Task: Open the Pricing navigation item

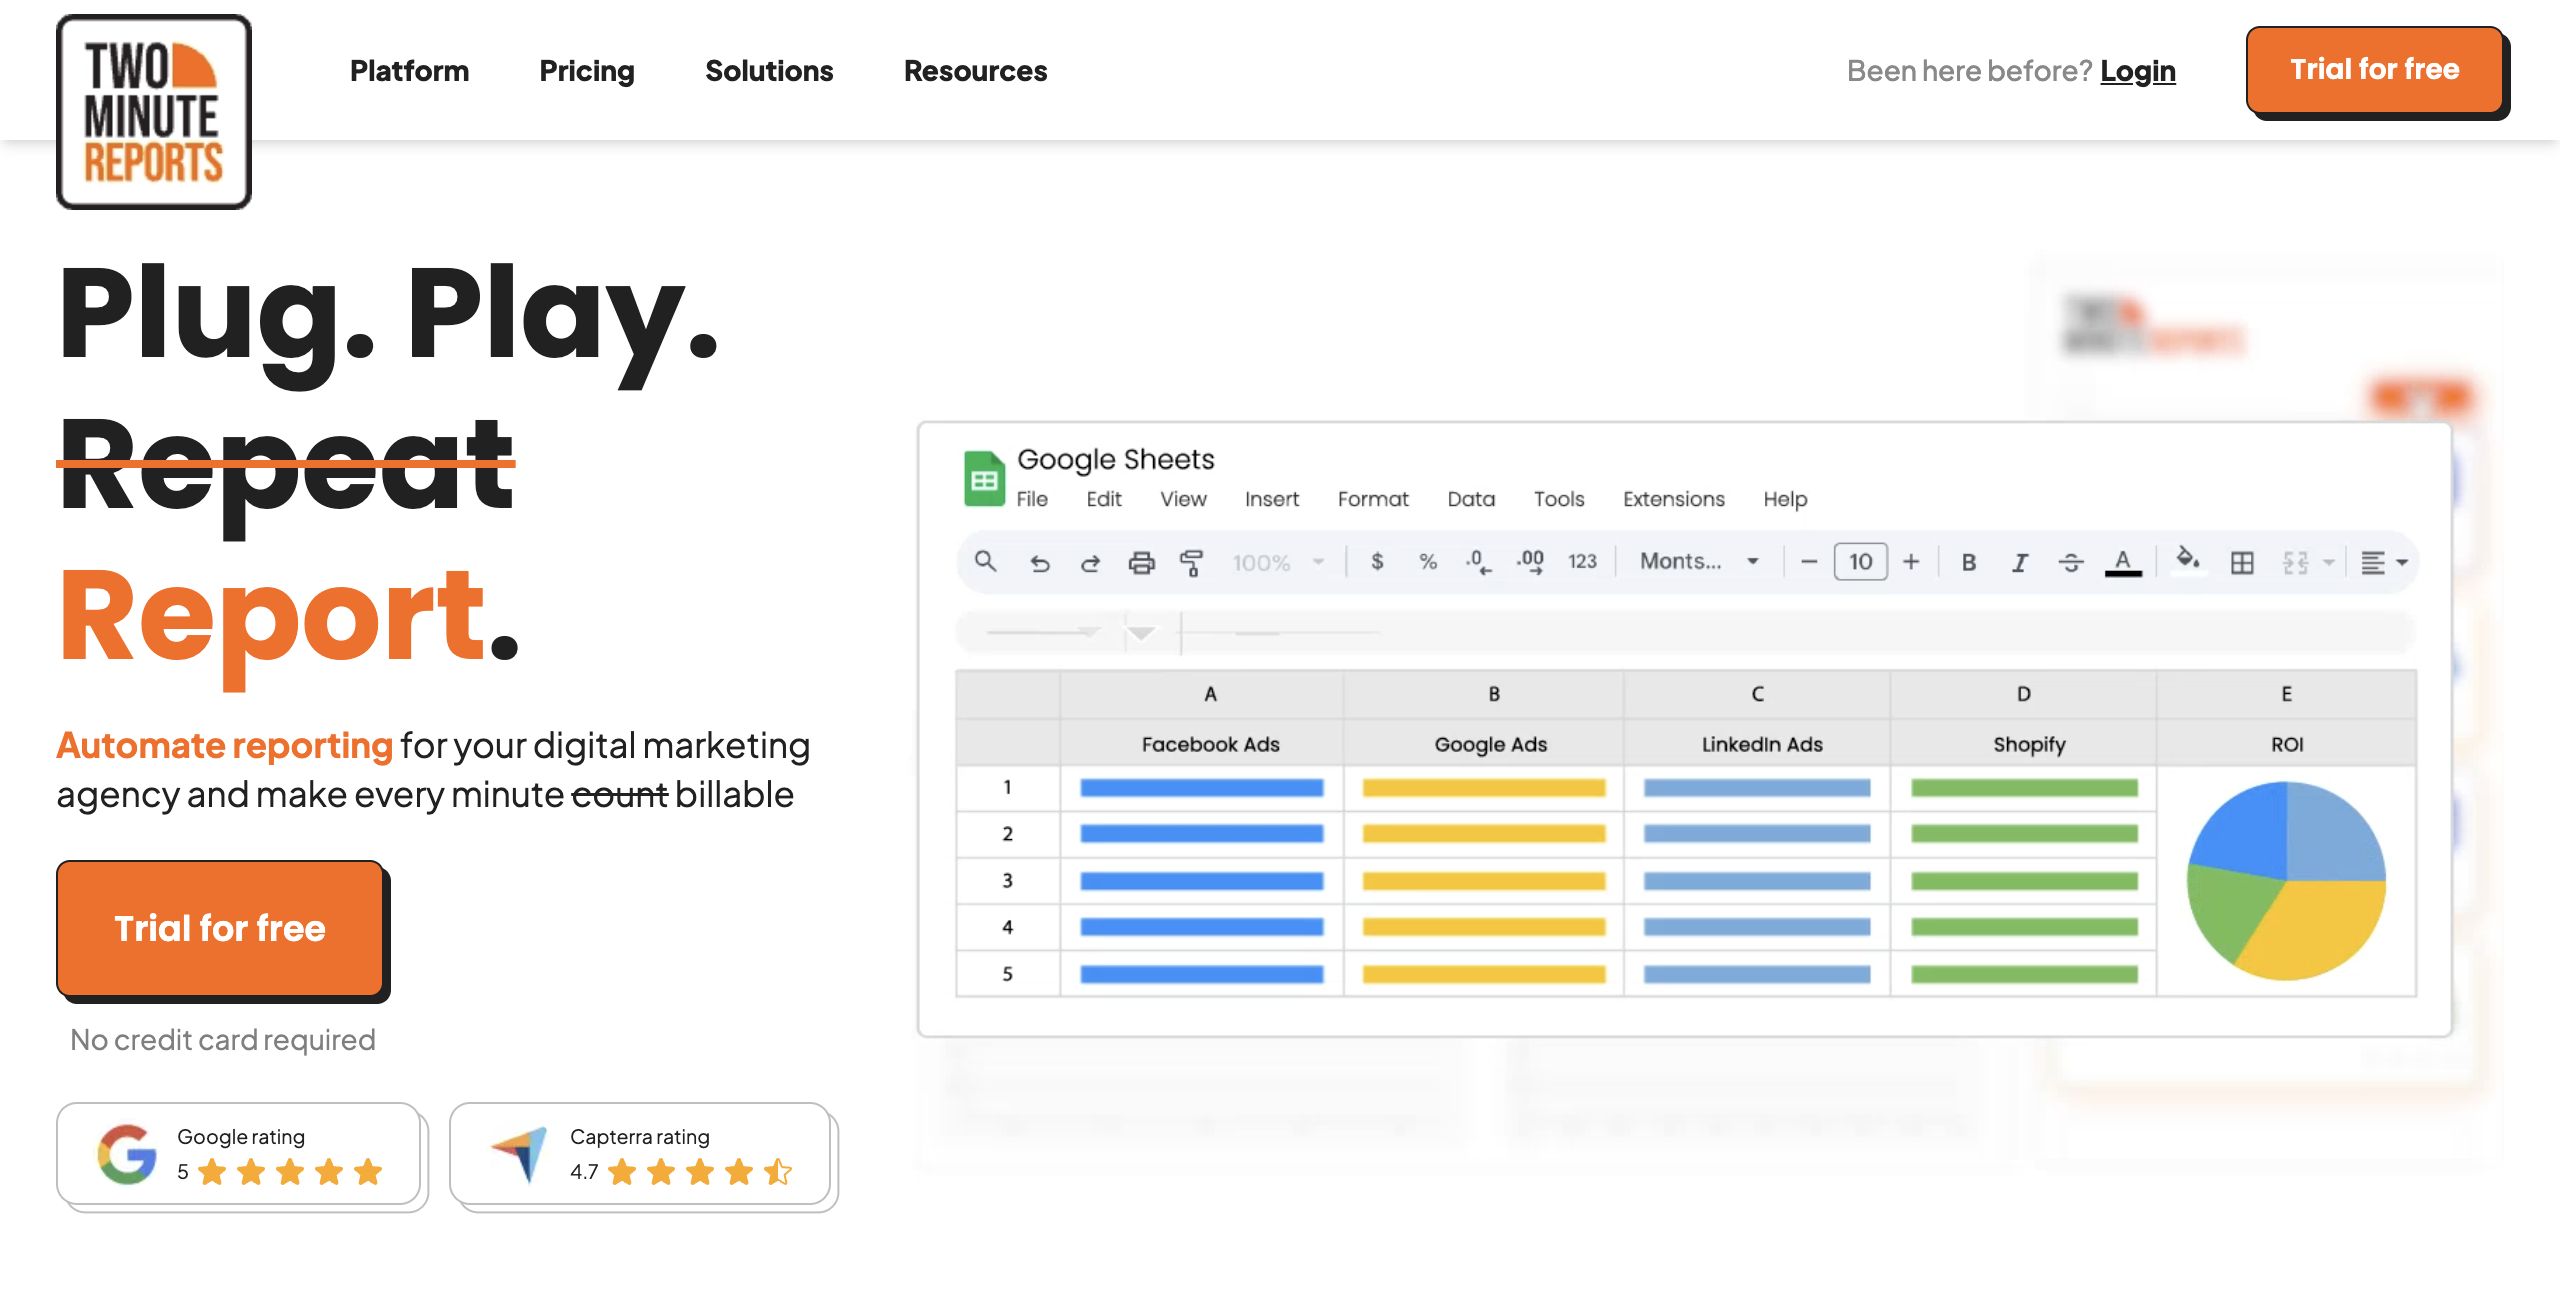Action: [x=586, y=71]
